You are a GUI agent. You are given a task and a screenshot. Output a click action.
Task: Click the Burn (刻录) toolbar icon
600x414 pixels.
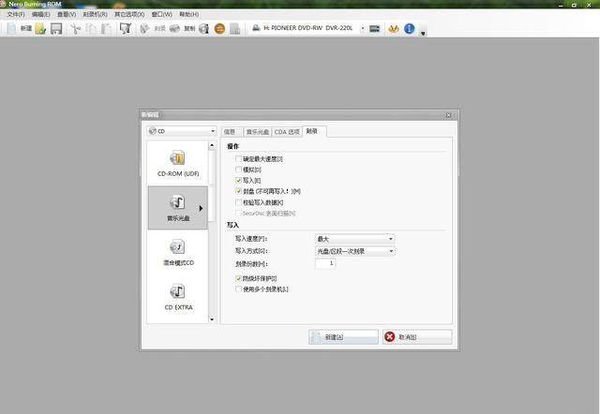(144, 29)
